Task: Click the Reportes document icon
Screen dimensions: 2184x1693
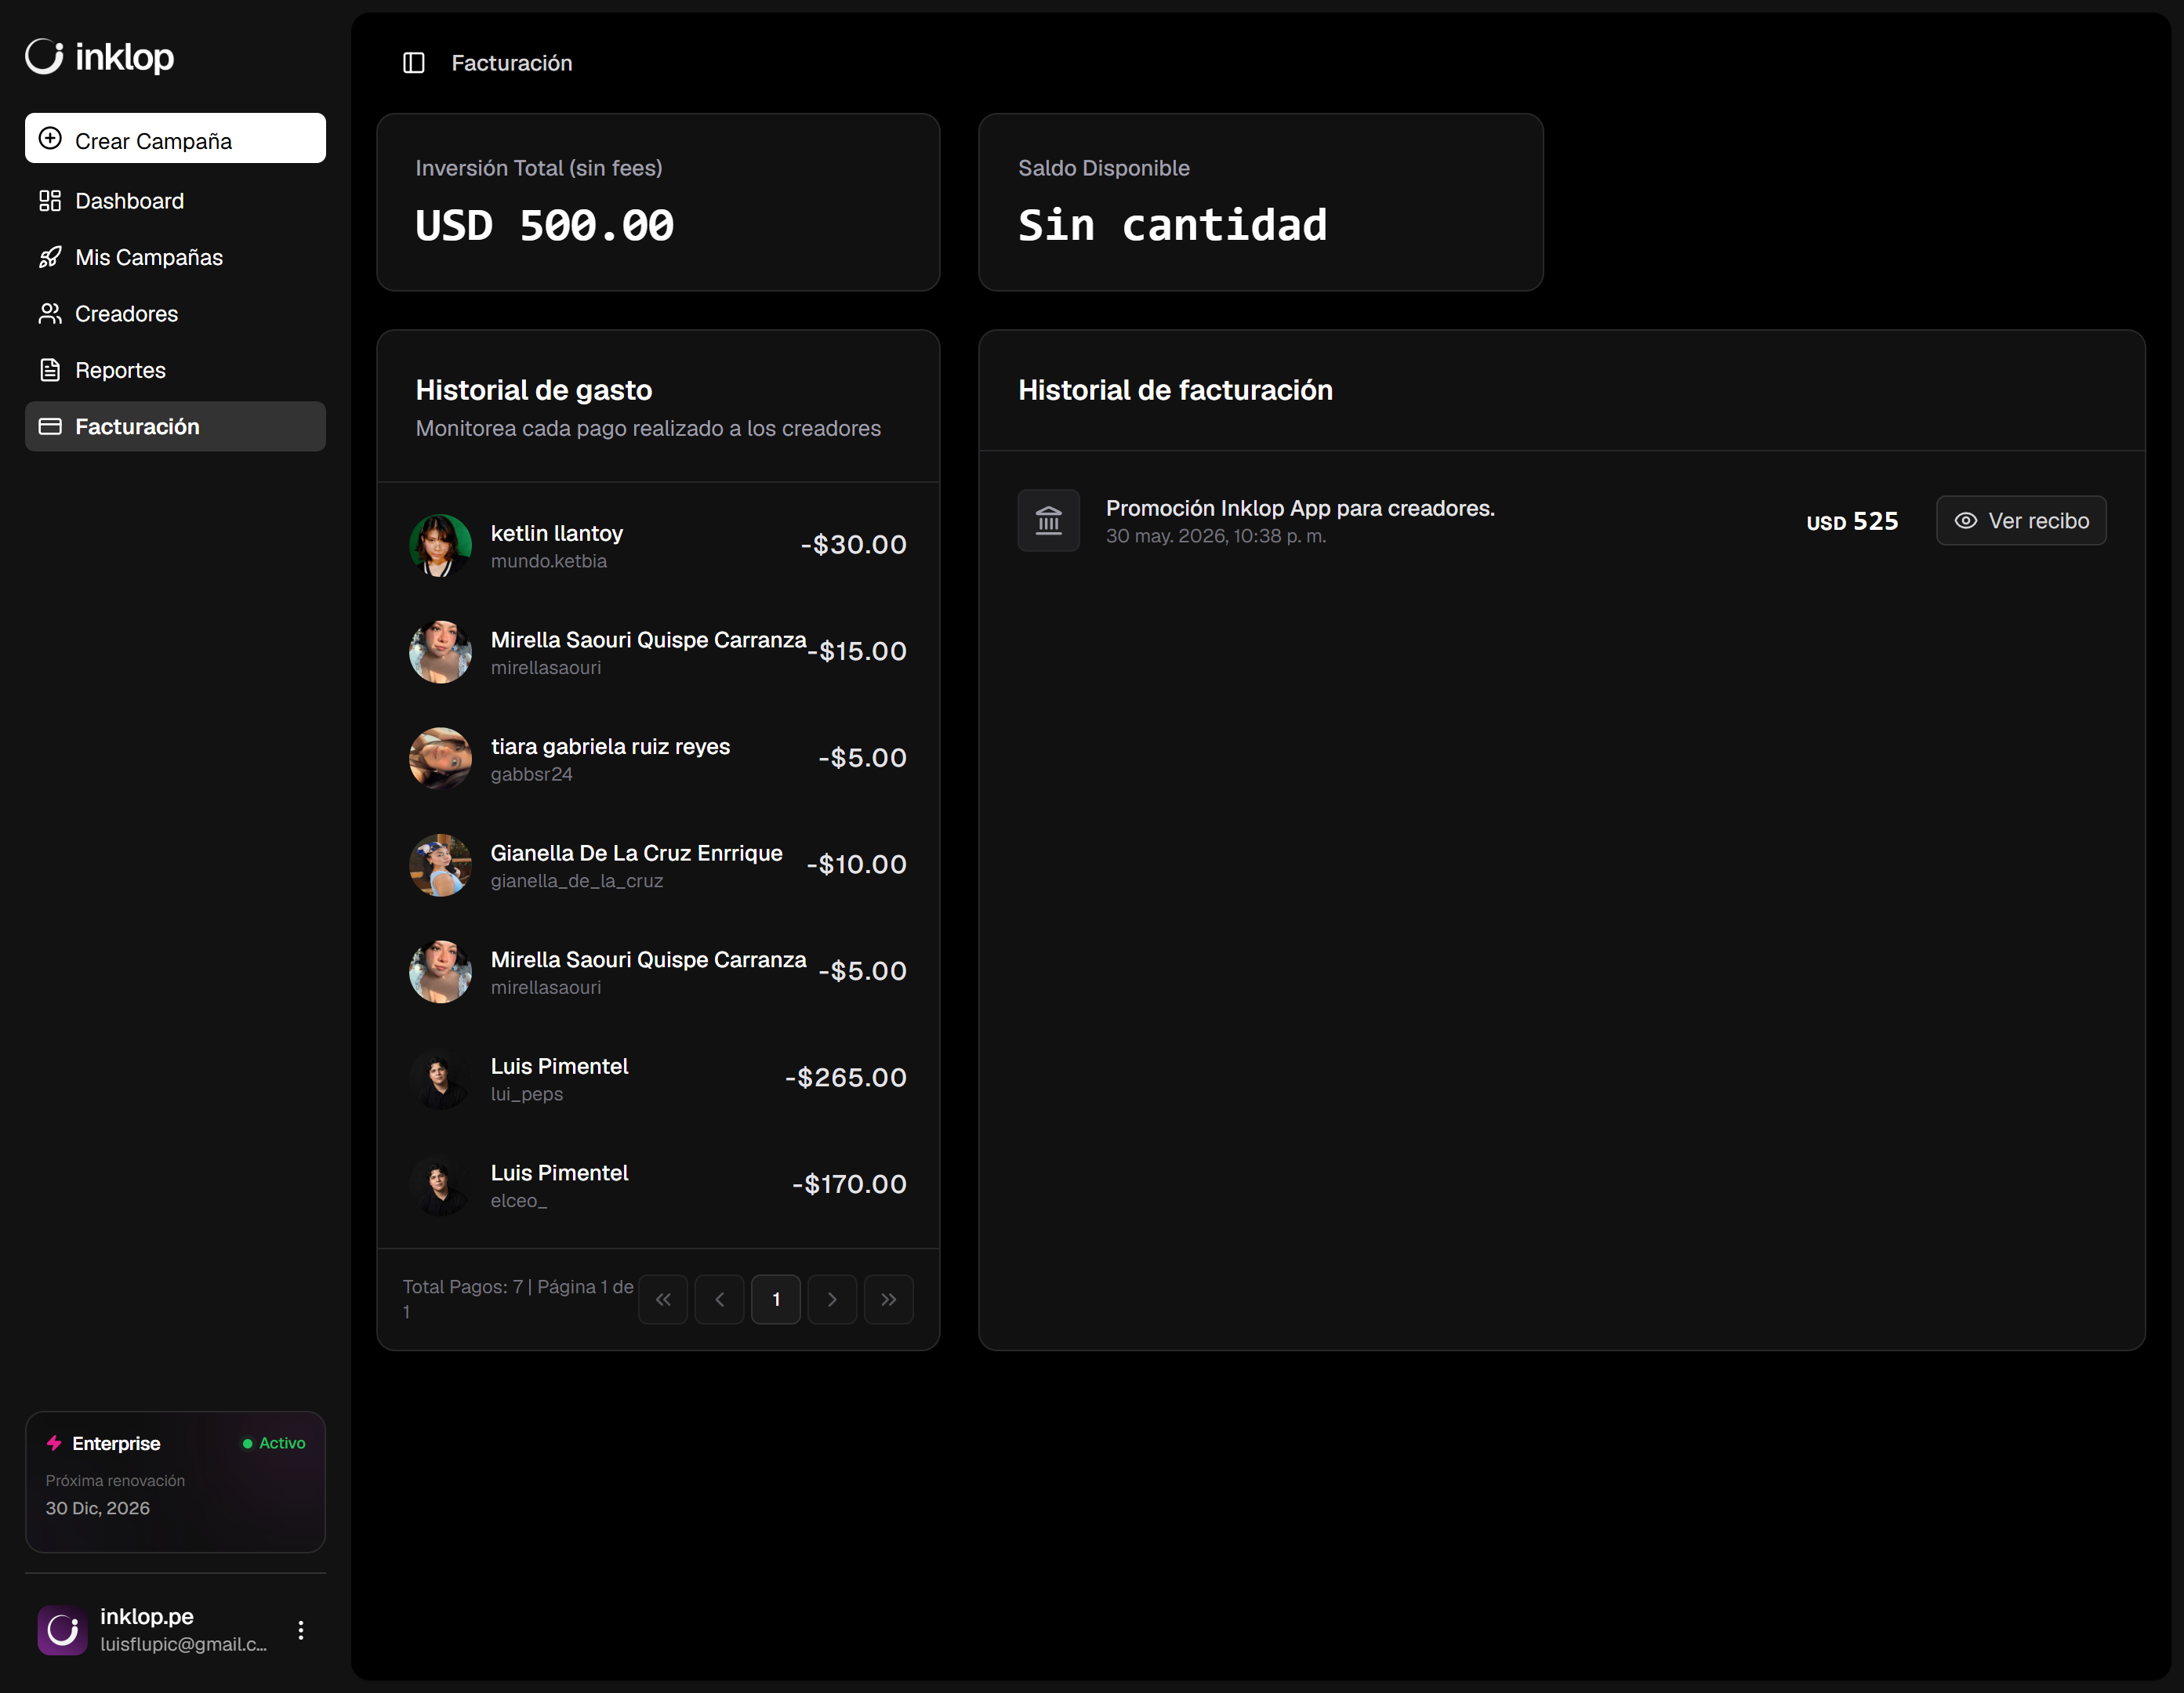Action: tap(50, 370)
